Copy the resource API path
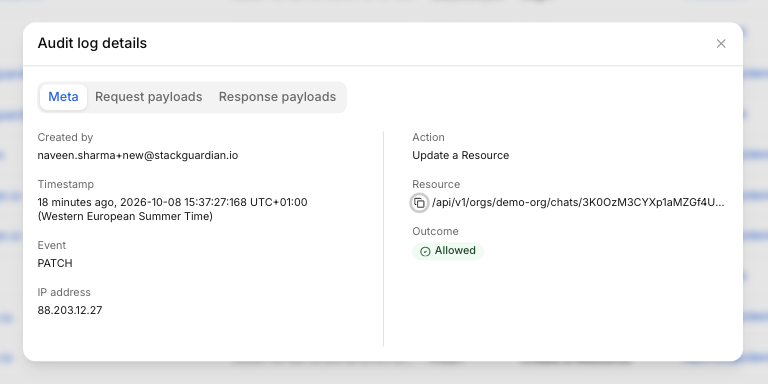 tap(419, 203)
